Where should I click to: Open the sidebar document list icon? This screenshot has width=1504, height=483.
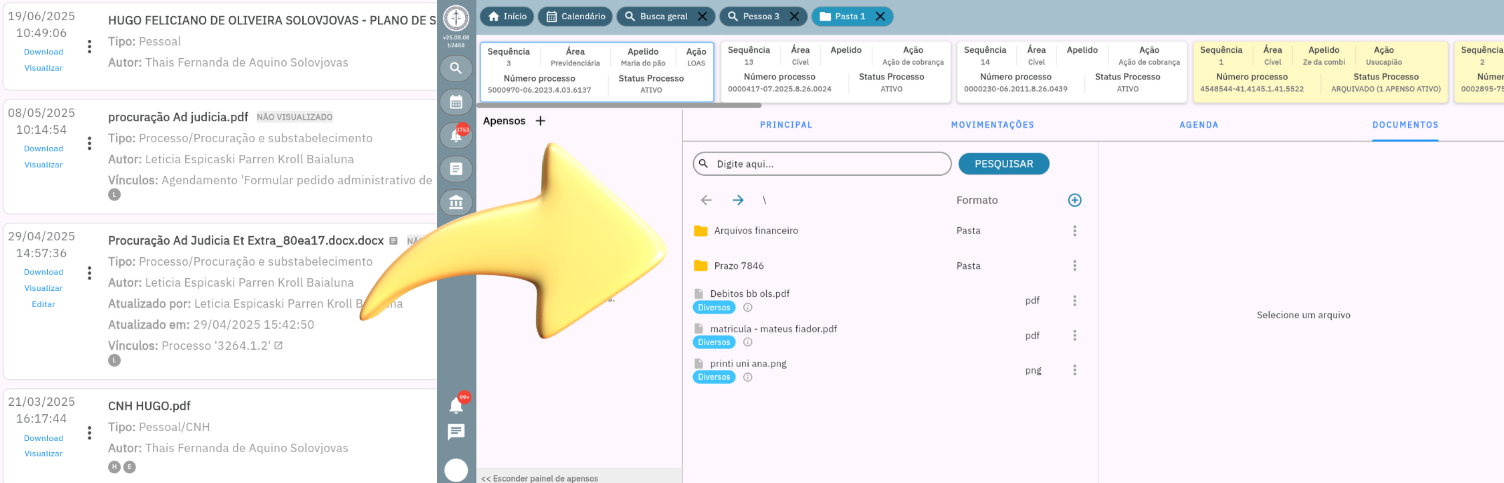[x=456, y=169]
